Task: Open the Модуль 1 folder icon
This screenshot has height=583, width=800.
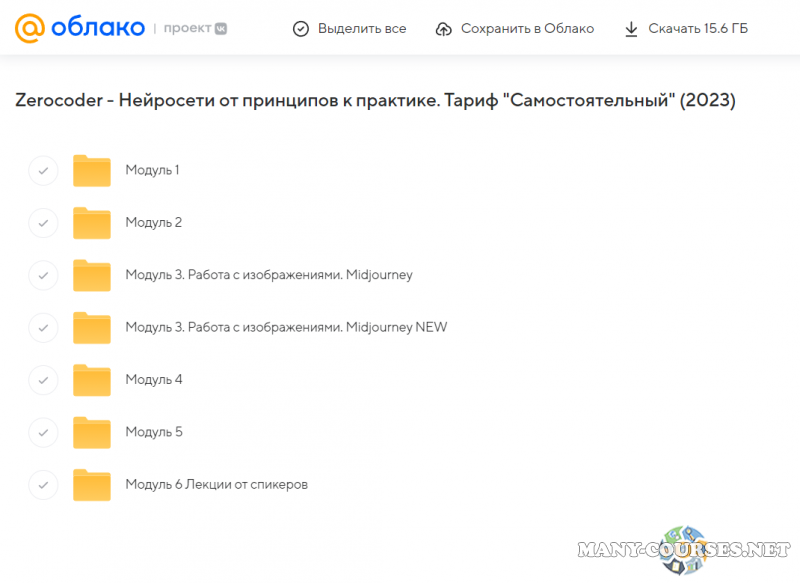Action: click(92, 170)
